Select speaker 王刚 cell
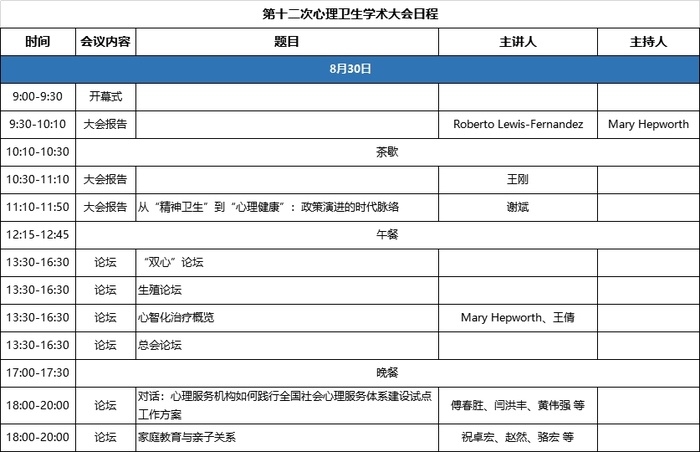The width and height of the screenshot is (700, 452). coord(517,180)
